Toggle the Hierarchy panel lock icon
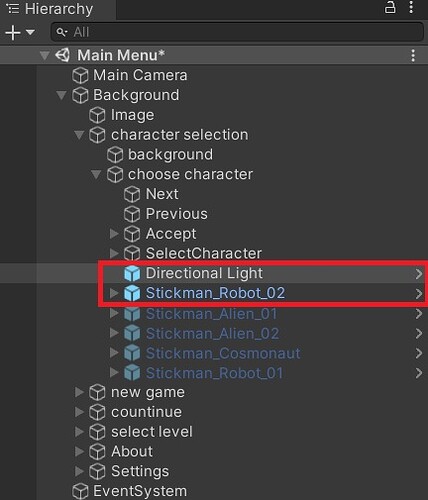The width and height of the screenshot is (428, 500). pos(390,7)
